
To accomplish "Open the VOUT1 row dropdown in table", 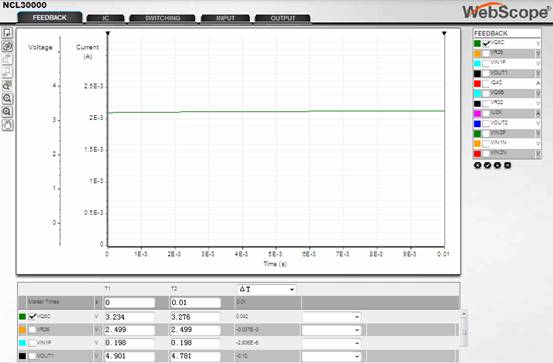I will tap(331, 356).
